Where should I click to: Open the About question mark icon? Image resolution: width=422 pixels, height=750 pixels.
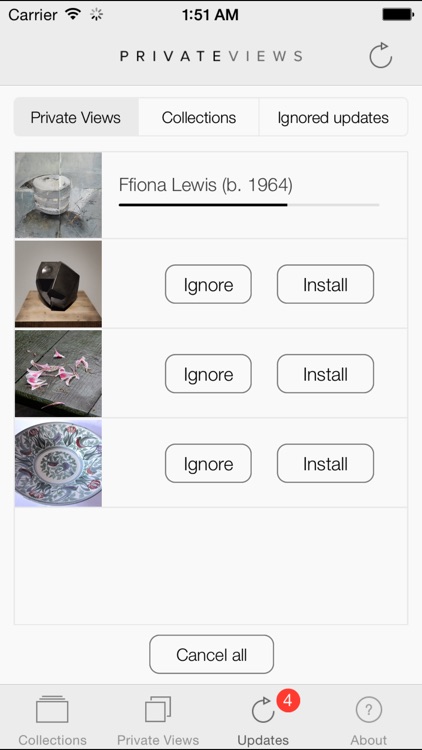click(x=368, y=709)
